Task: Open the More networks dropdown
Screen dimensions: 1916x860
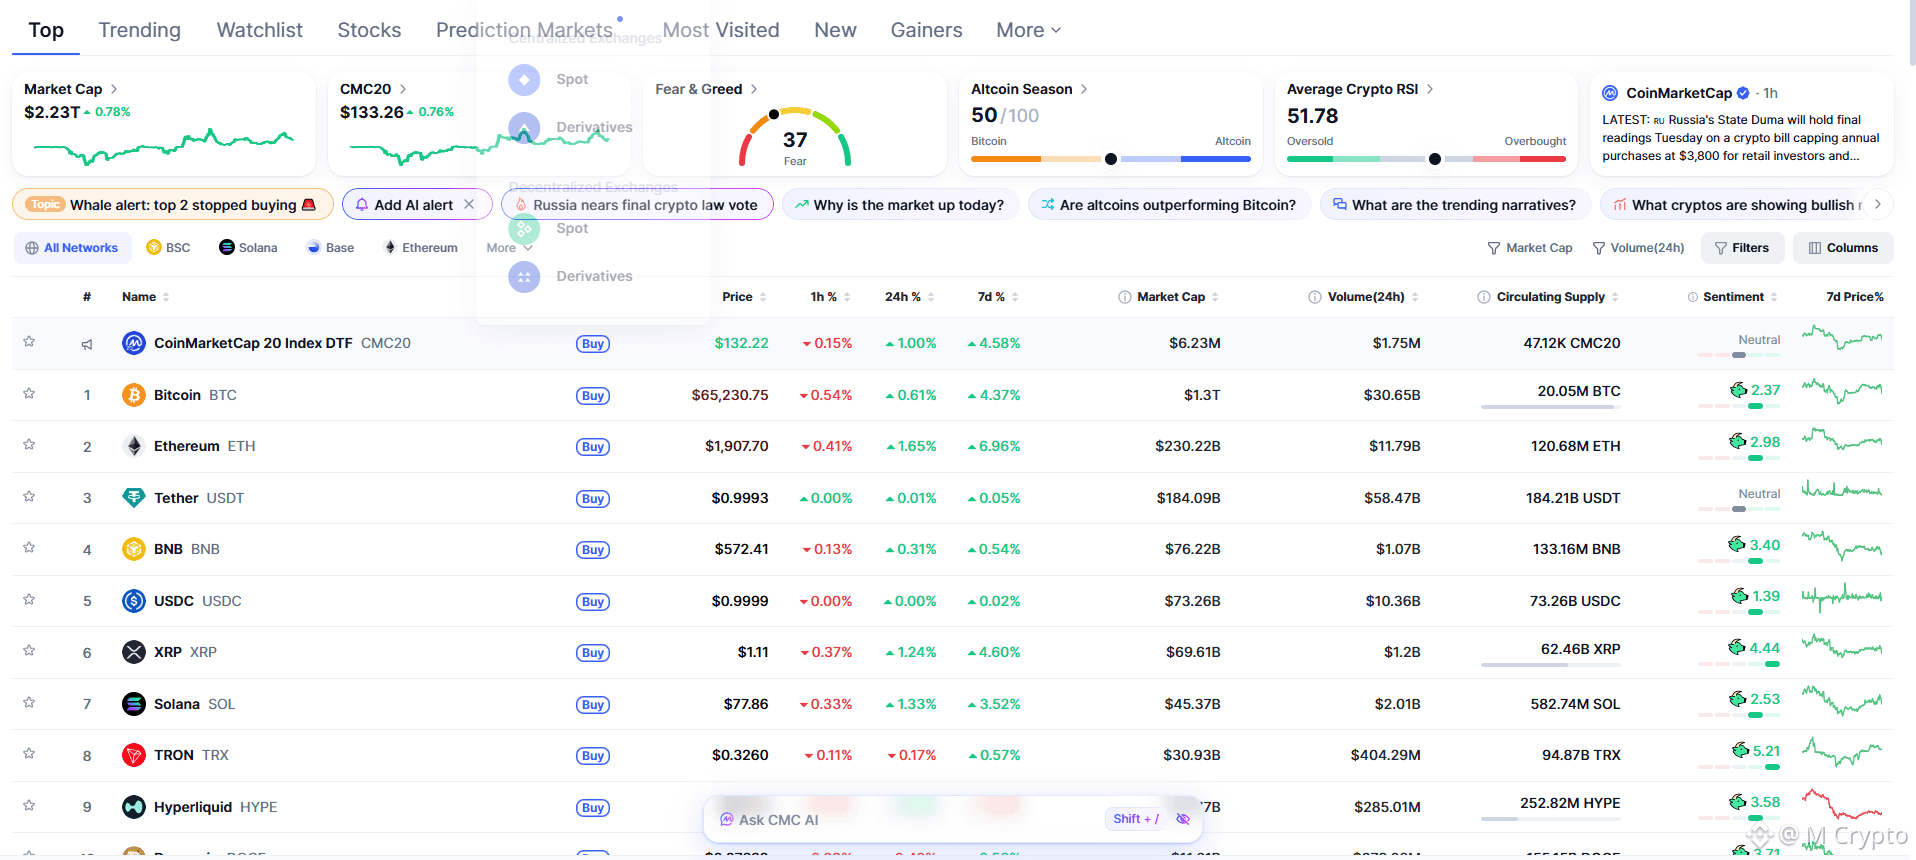Action: [x=509, y=248]
